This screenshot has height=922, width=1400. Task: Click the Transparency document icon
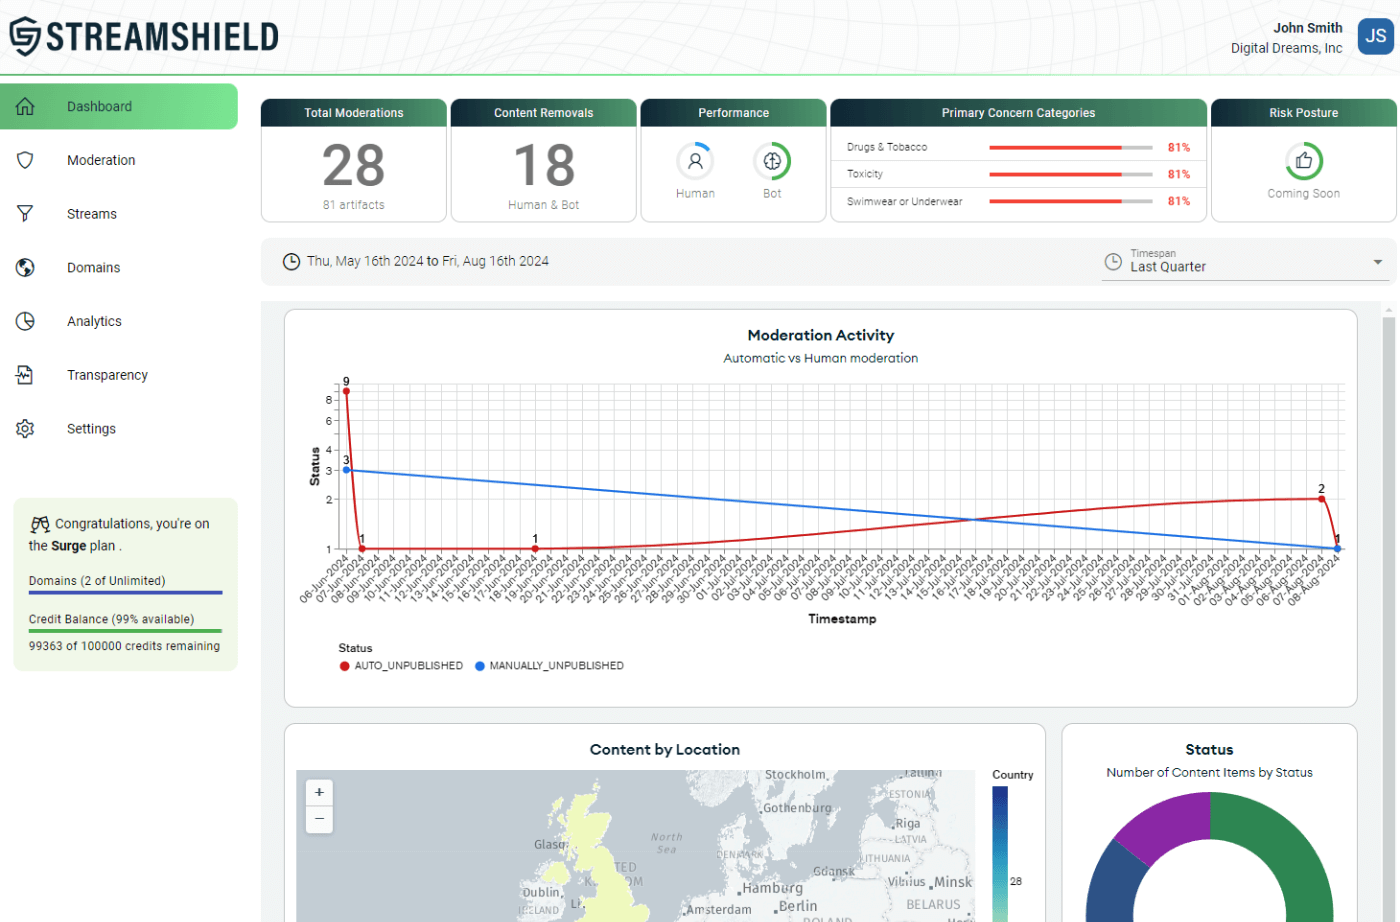[x=26, y=375]
